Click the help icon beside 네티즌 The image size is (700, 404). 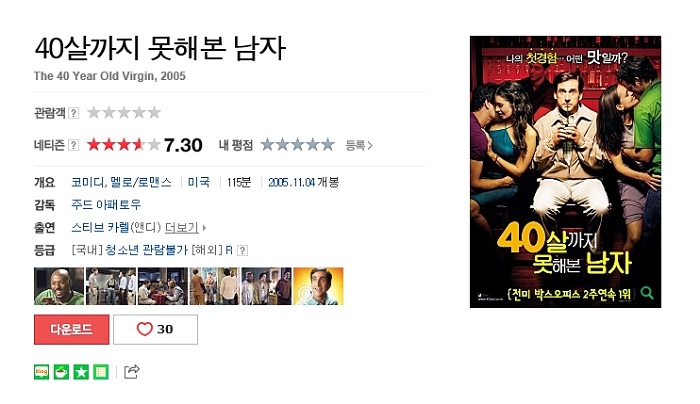click(74, 145)
